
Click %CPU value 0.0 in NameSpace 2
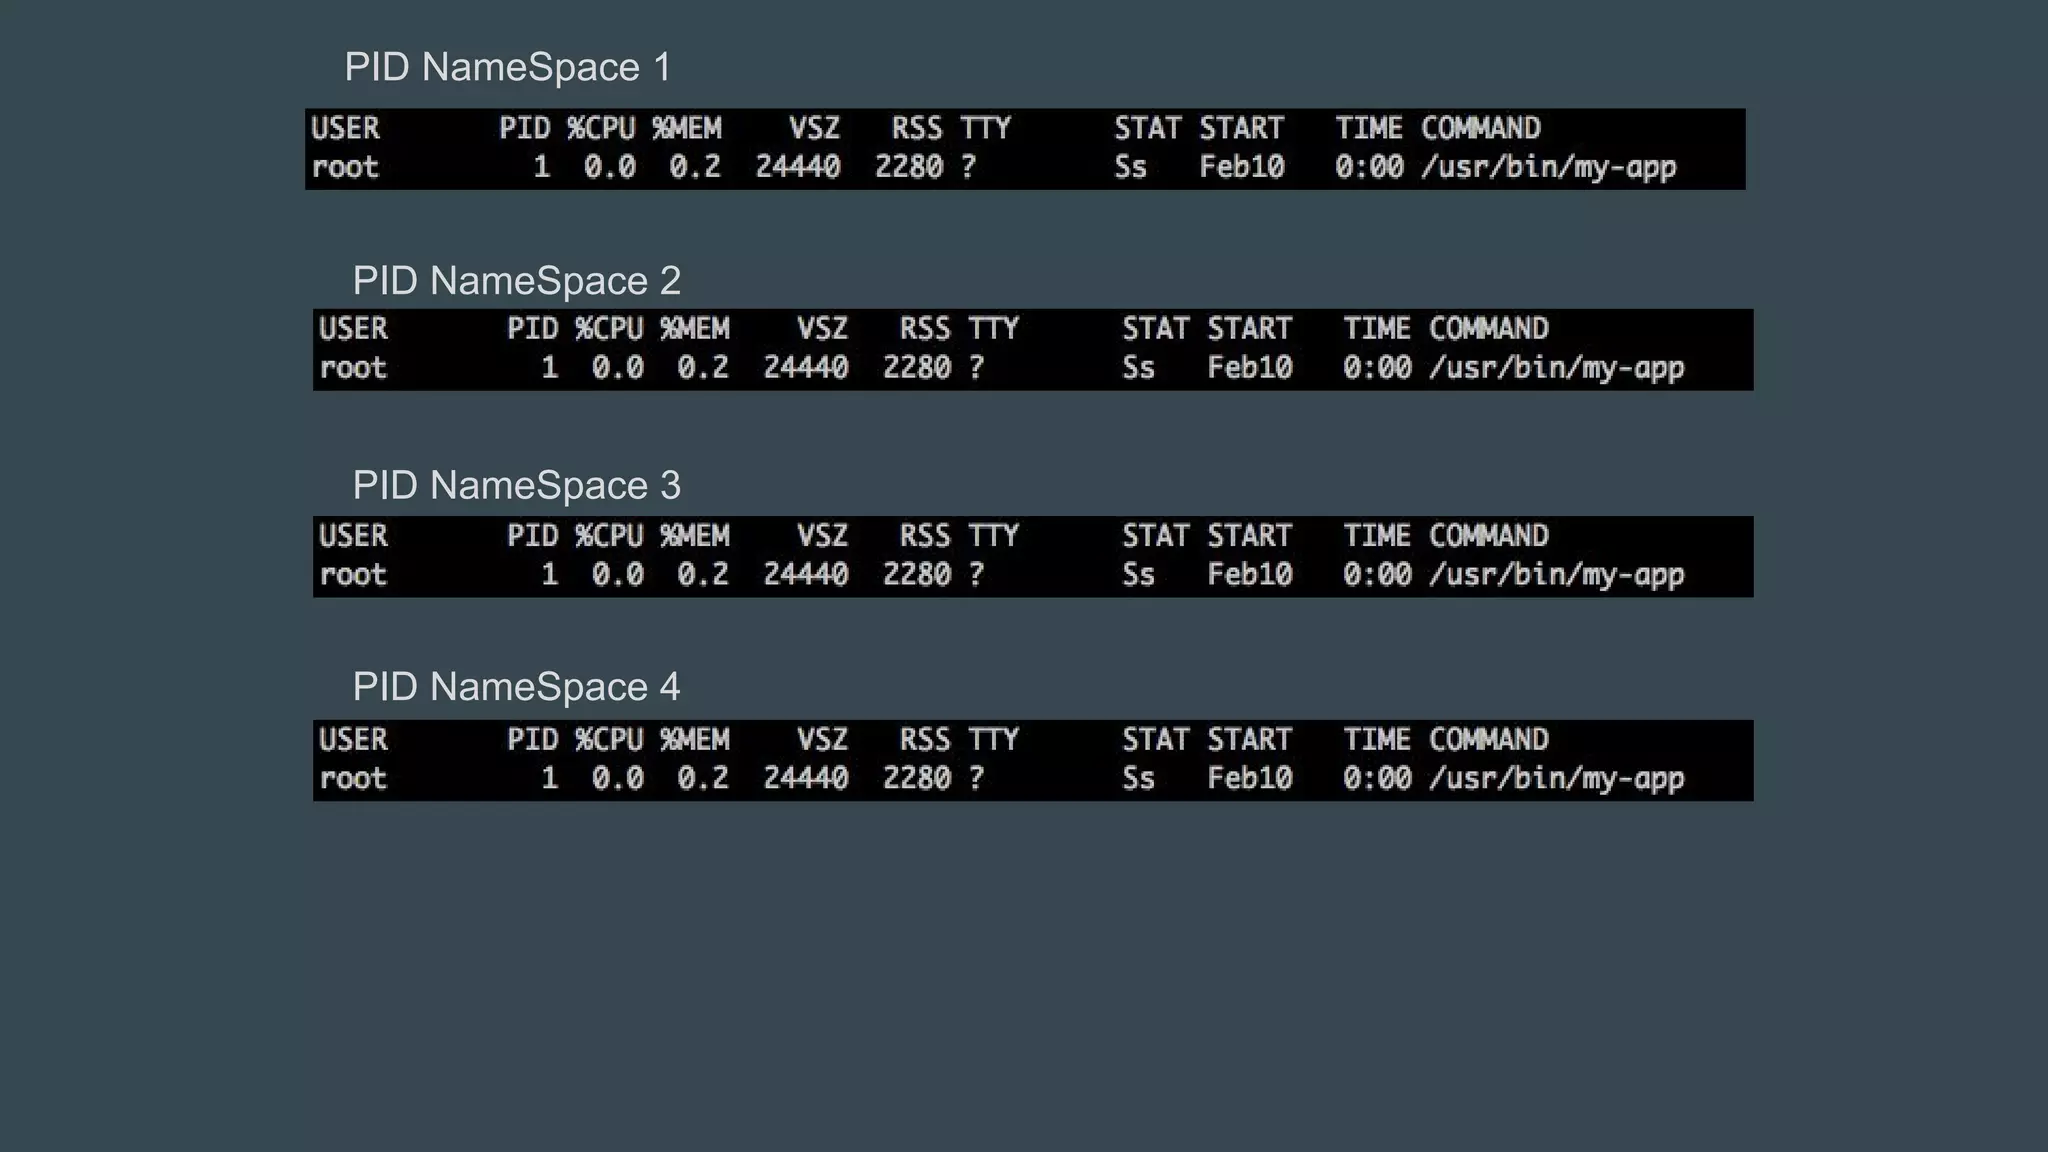618,368
